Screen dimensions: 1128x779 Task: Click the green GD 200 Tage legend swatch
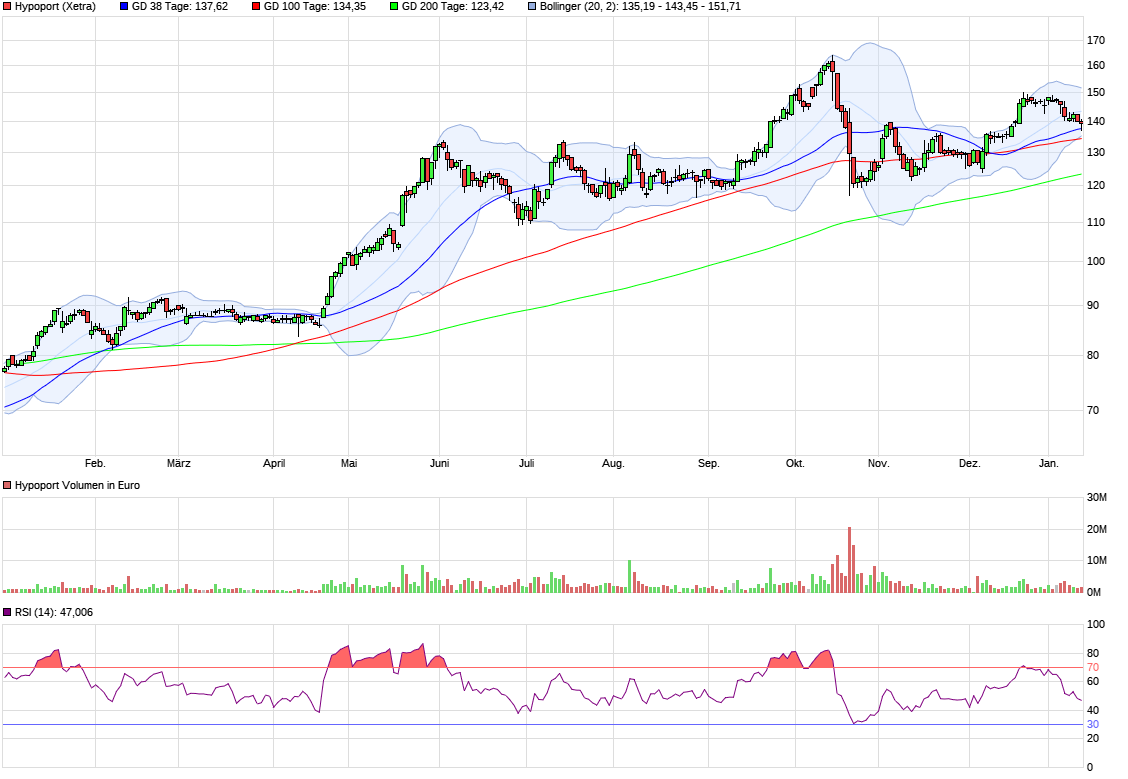(x=394, y=6)
